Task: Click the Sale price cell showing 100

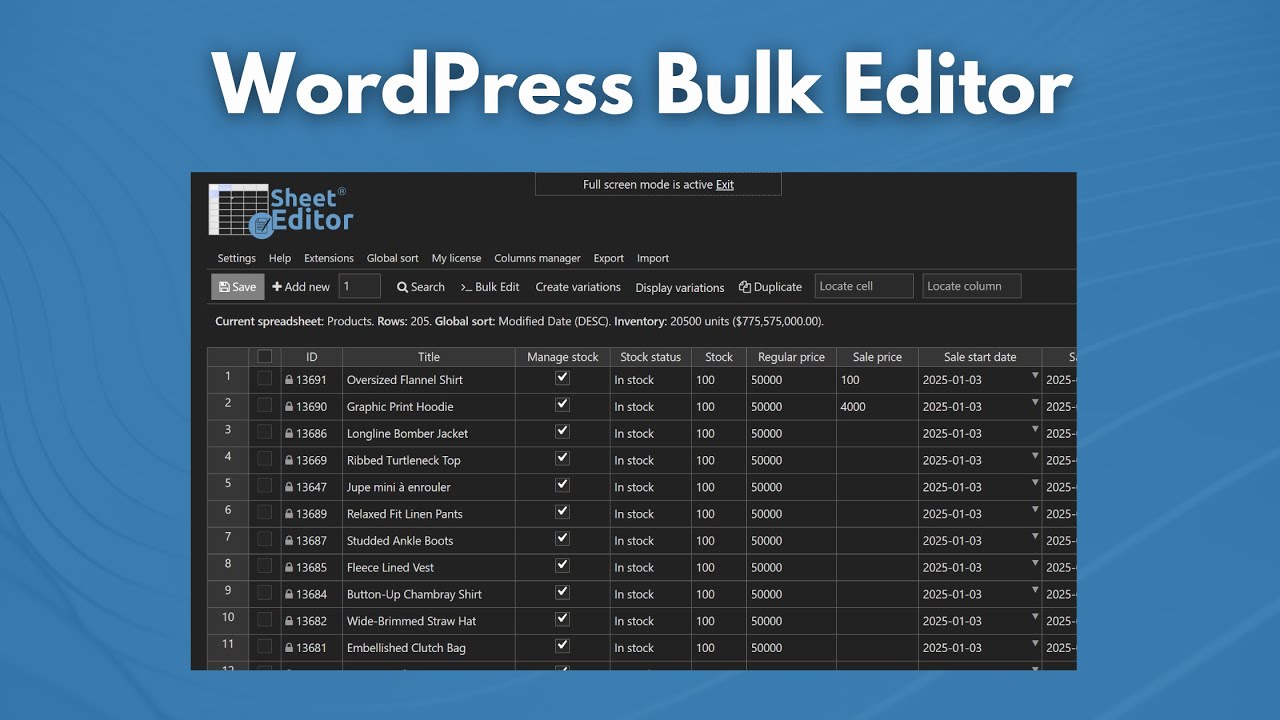Action: pyautogui.click(x=878, y=380)
